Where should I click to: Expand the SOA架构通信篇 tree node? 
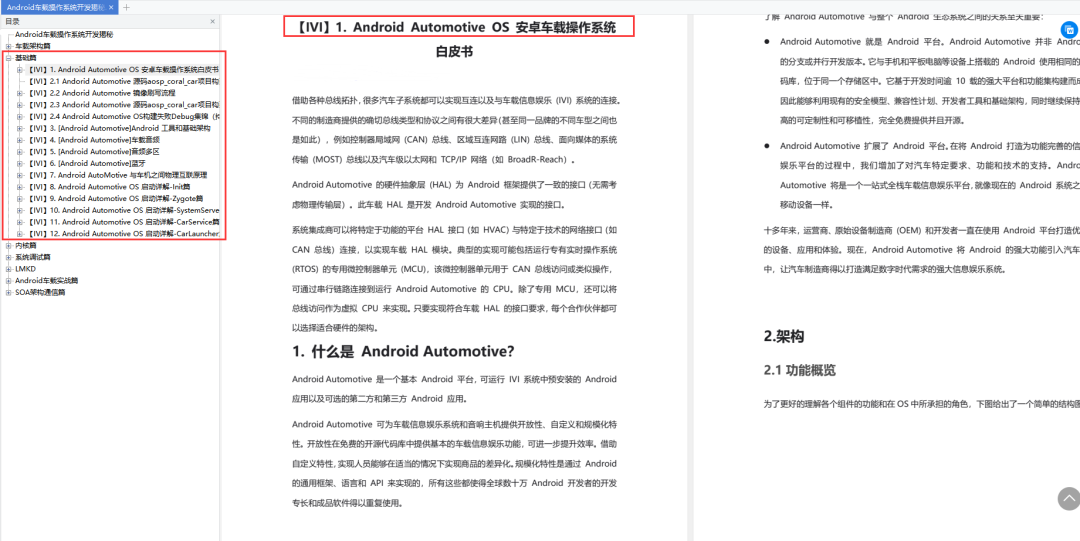[x=8, y=292]
